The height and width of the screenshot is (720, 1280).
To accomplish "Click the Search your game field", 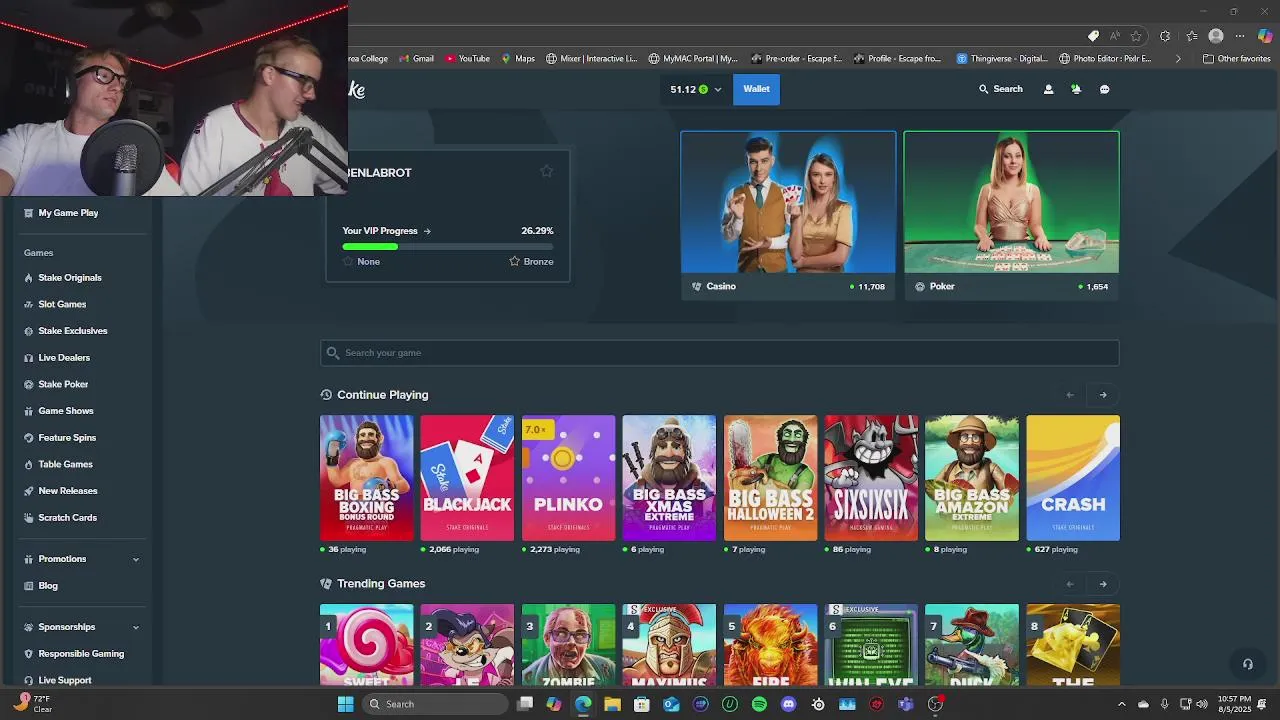I will click(719, 353).
